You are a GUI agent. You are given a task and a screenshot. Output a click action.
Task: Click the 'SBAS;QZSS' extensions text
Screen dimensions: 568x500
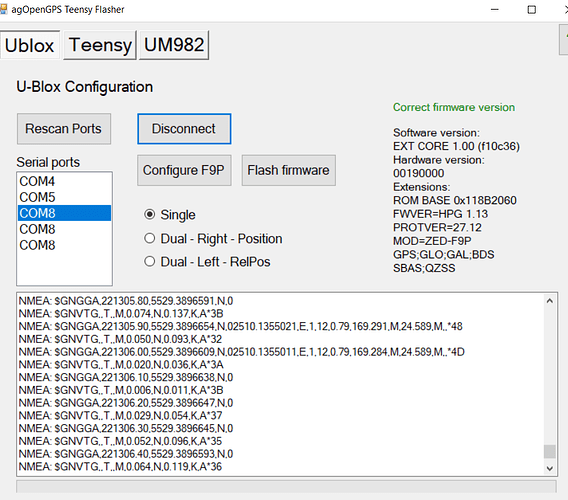[x=424, y=268]
